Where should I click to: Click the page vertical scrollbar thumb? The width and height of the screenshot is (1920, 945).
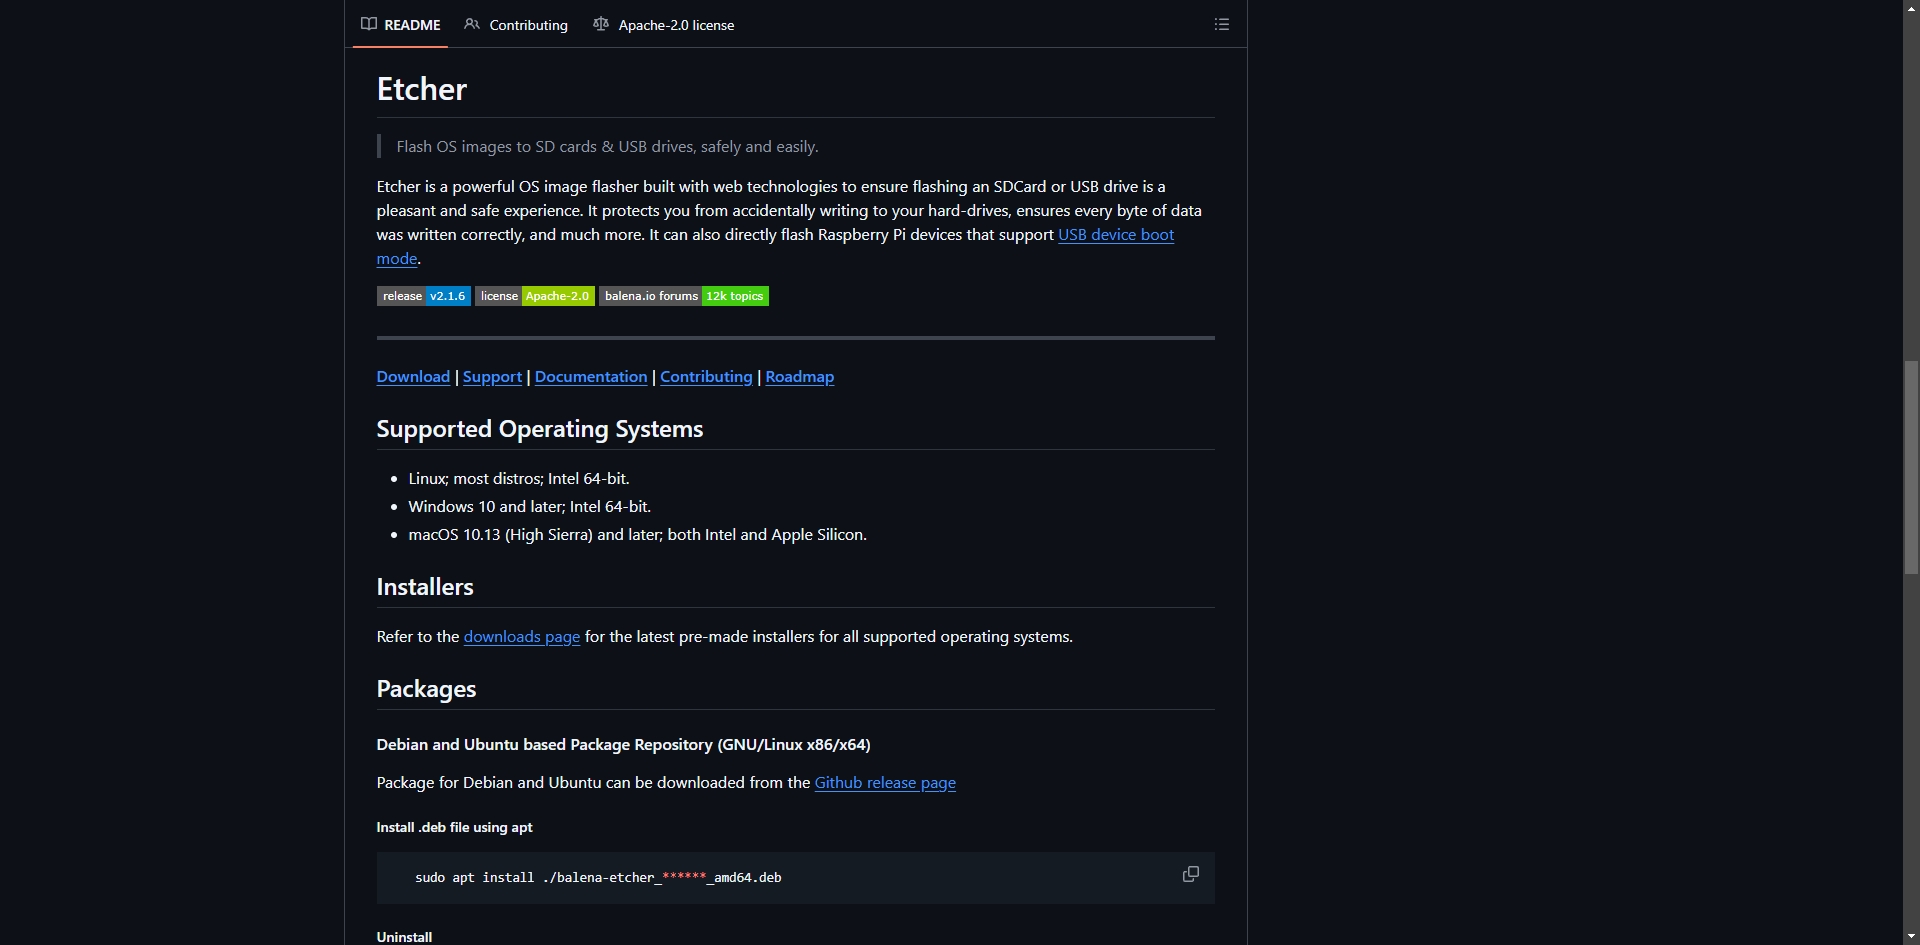point(1911,467)
